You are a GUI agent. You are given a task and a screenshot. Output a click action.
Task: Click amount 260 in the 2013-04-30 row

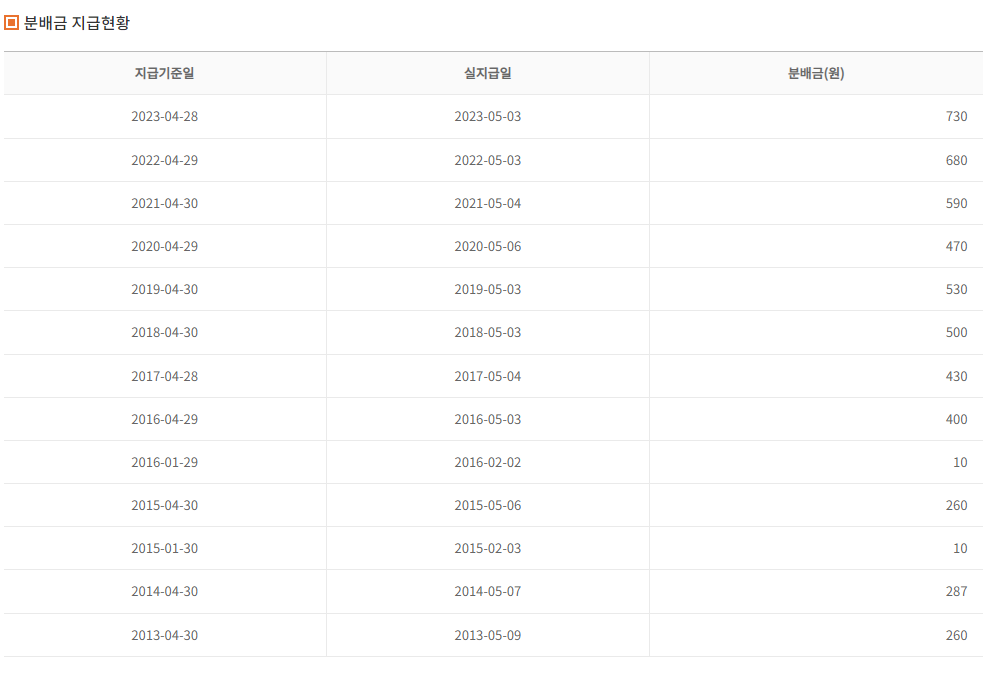pyautogui.click(x=956, y=635)
